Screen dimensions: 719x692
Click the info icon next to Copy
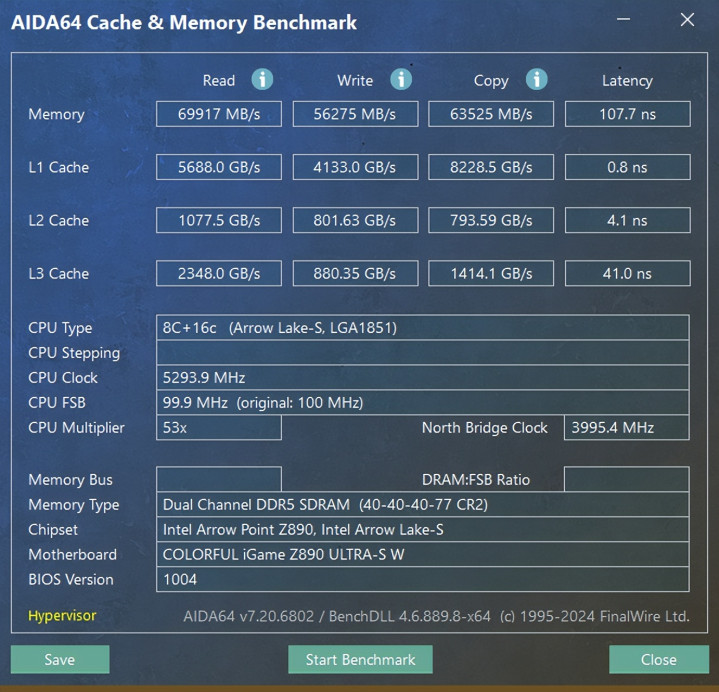pyautogui.click(x=536, y=79)
